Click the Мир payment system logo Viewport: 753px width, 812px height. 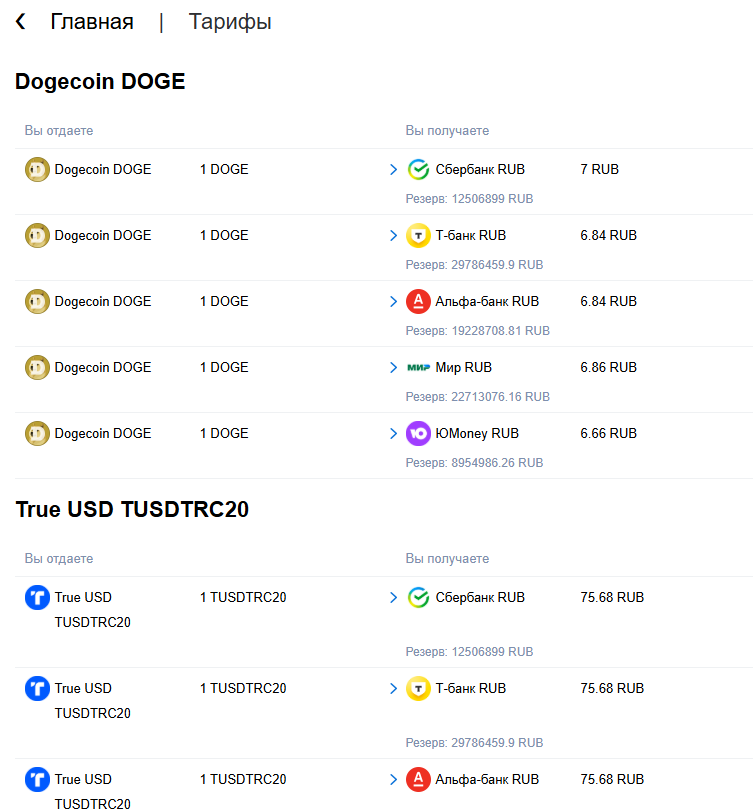click(418, 367)
